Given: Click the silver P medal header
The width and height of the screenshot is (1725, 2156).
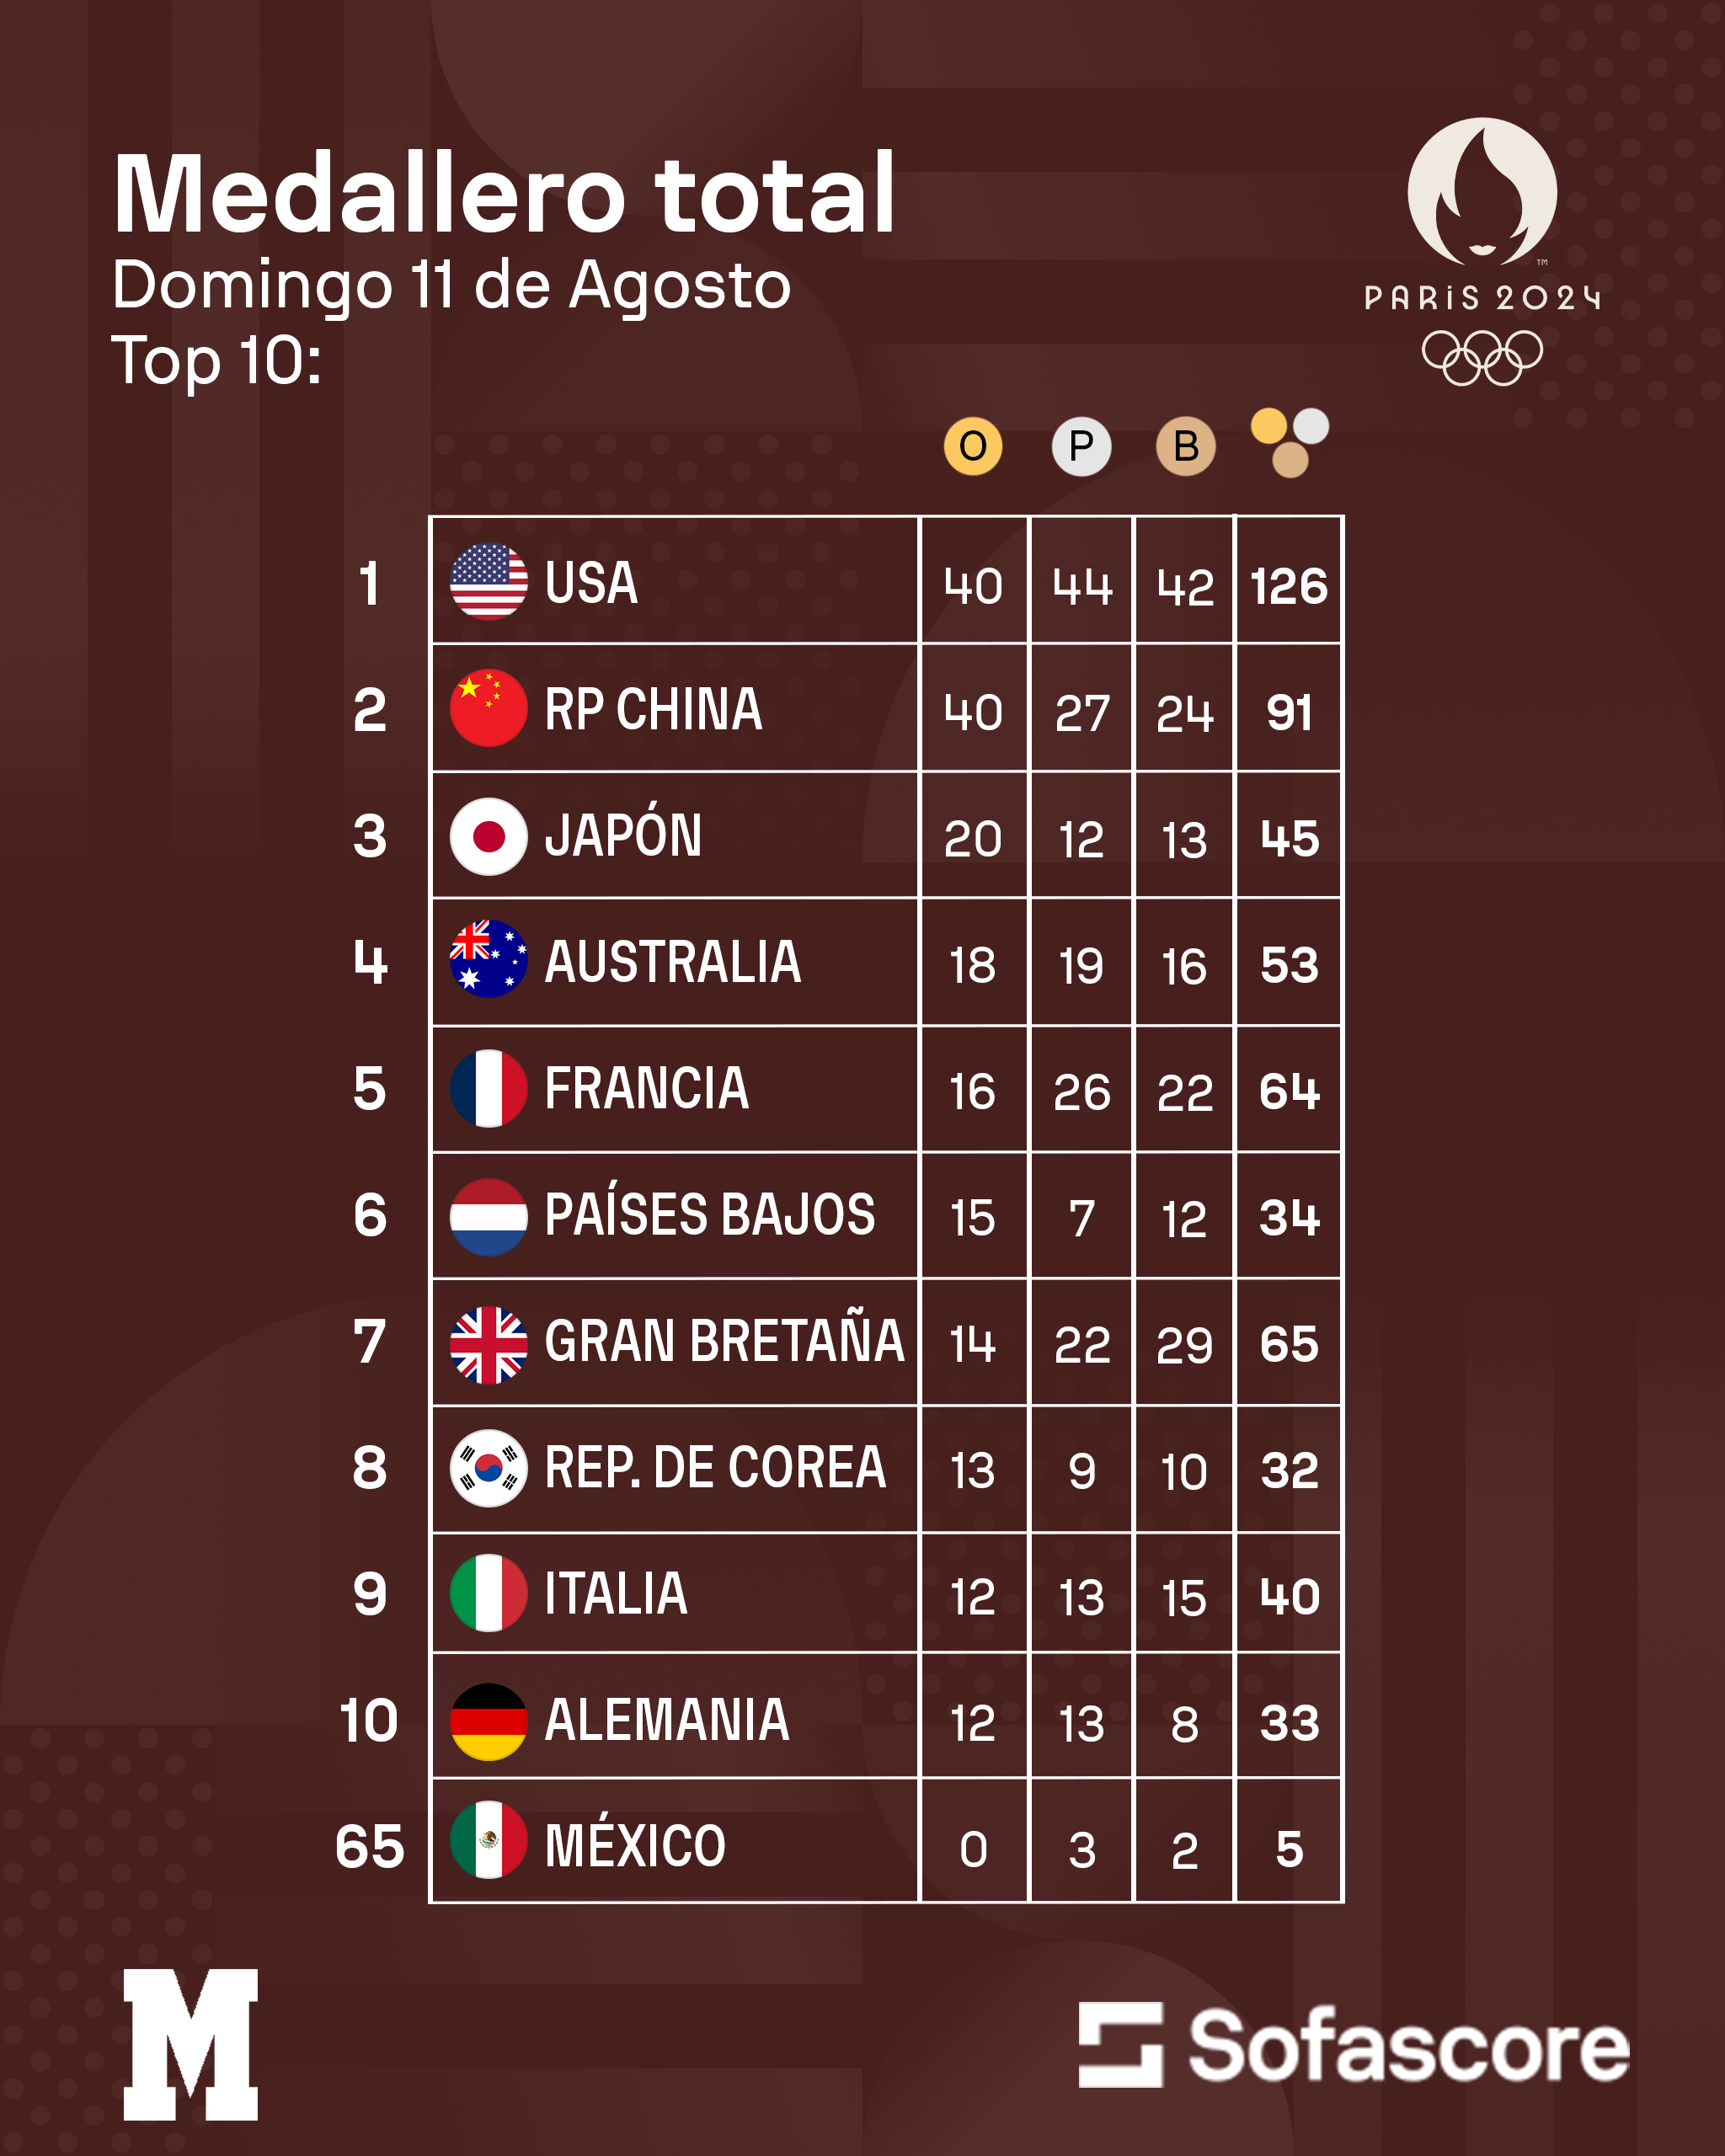Looking at the screenshot, I should point(1081,446).
